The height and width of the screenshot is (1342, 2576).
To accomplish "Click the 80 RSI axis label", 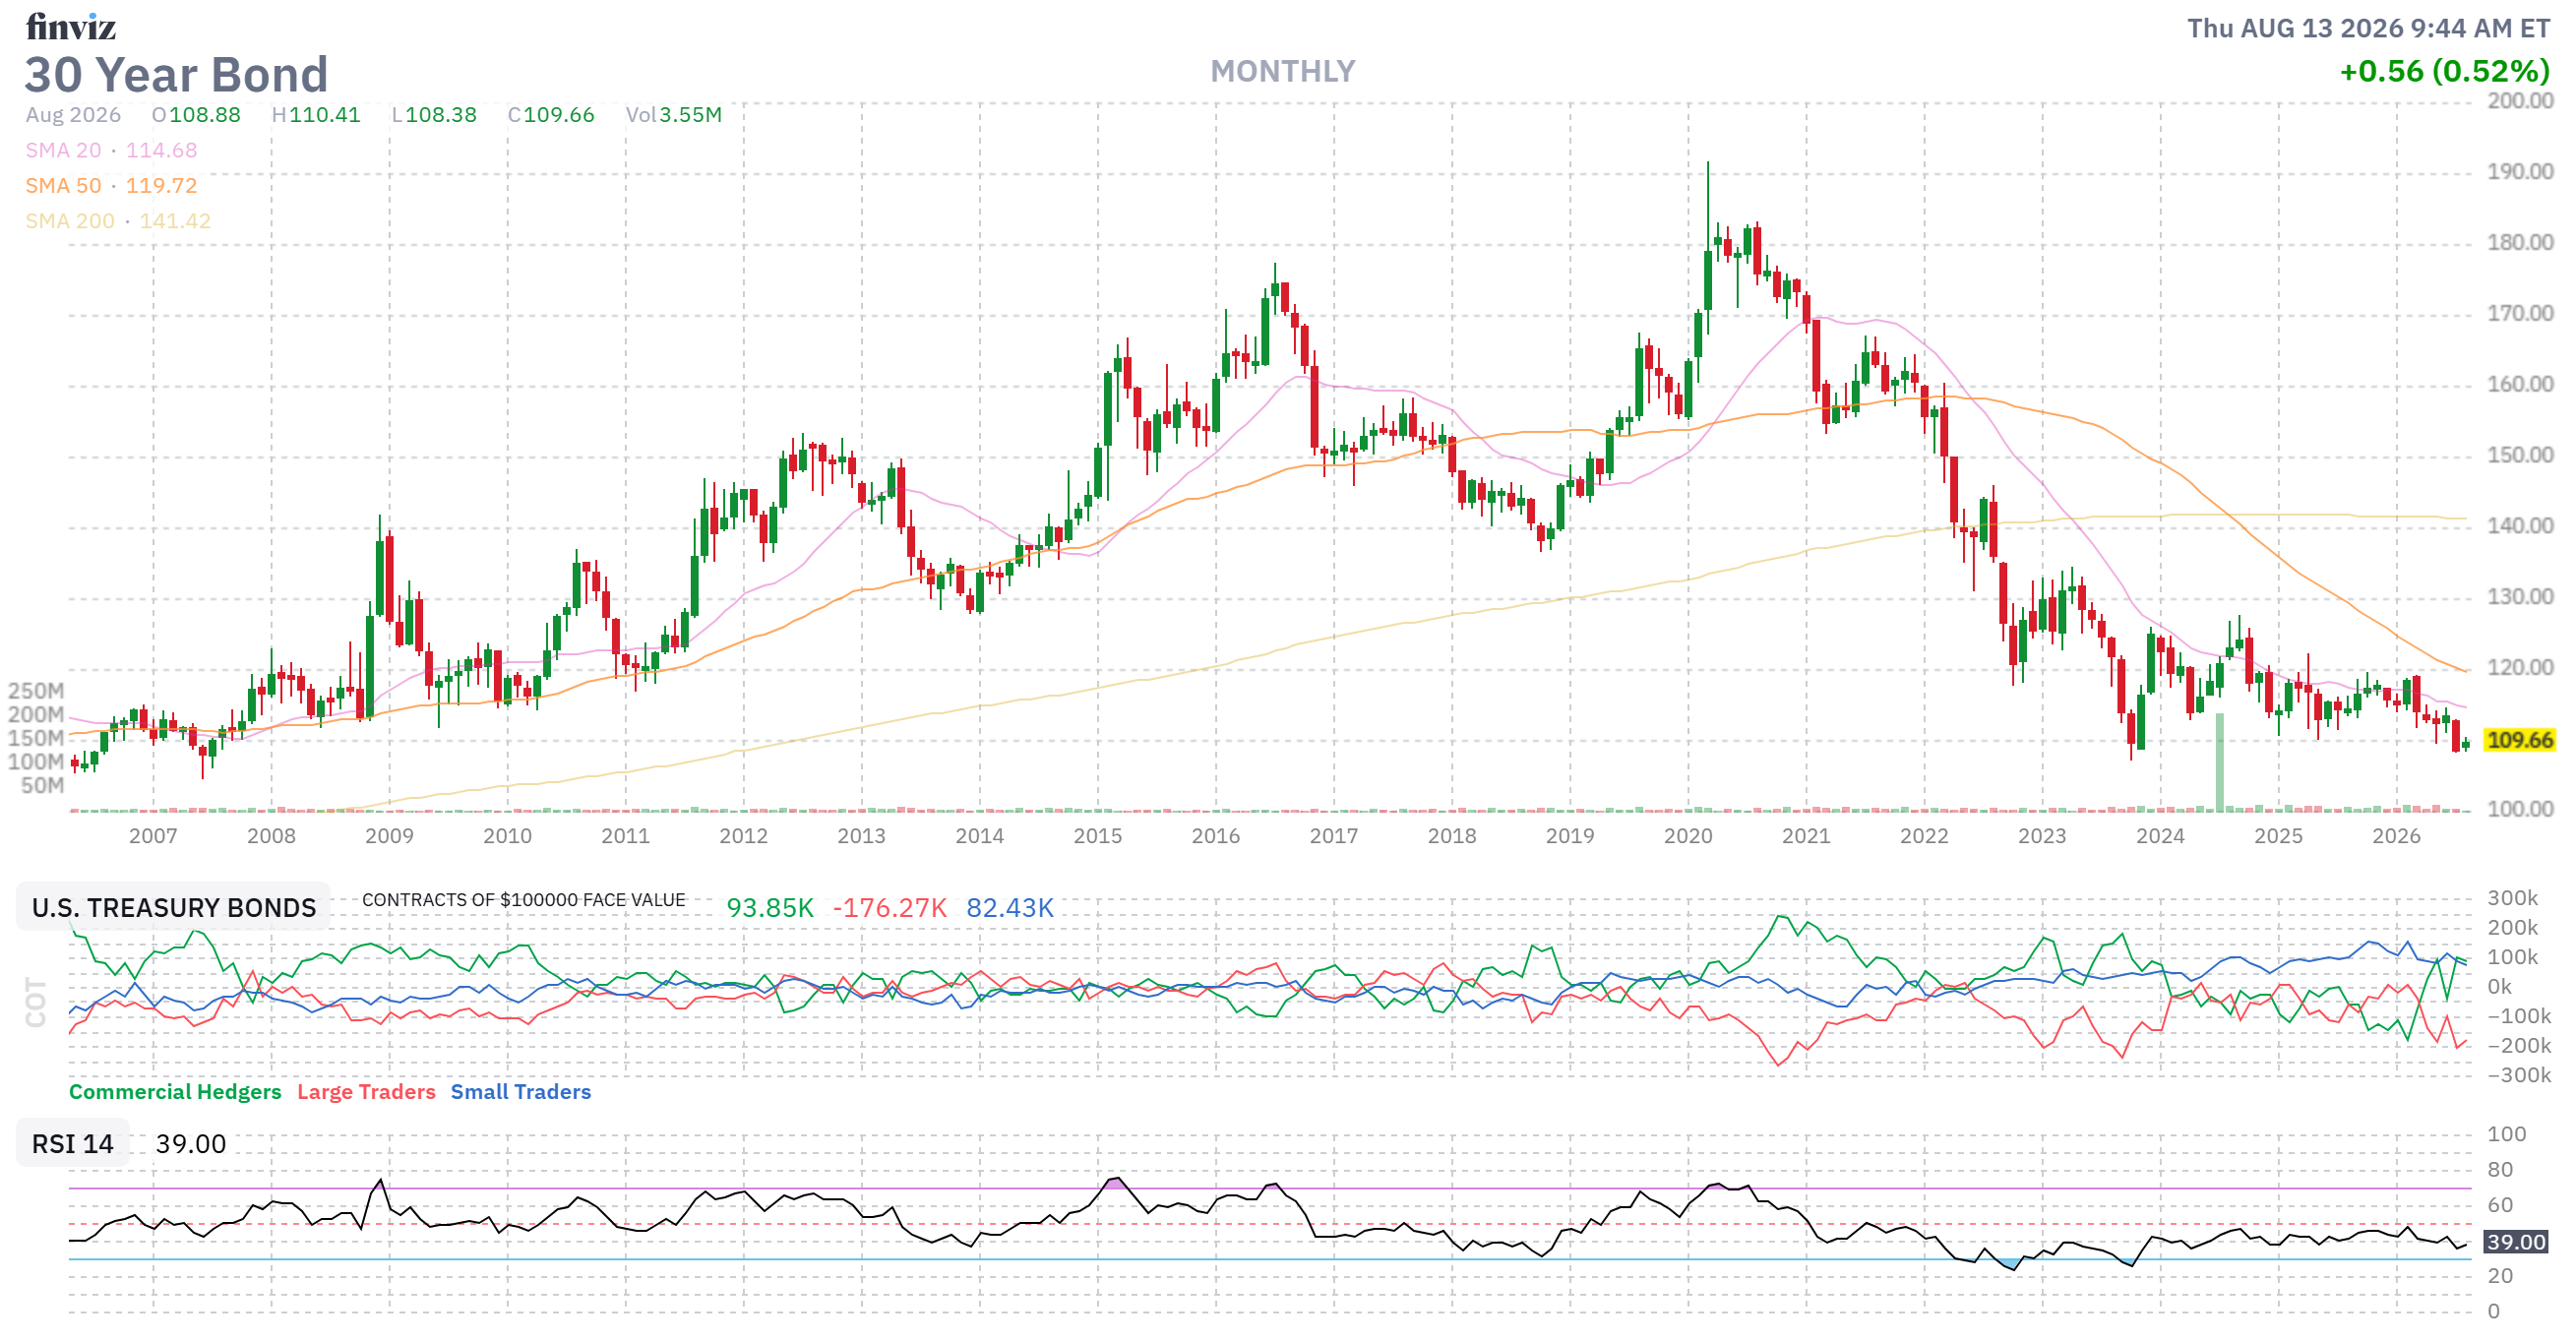I will tap(2500, 1170).
